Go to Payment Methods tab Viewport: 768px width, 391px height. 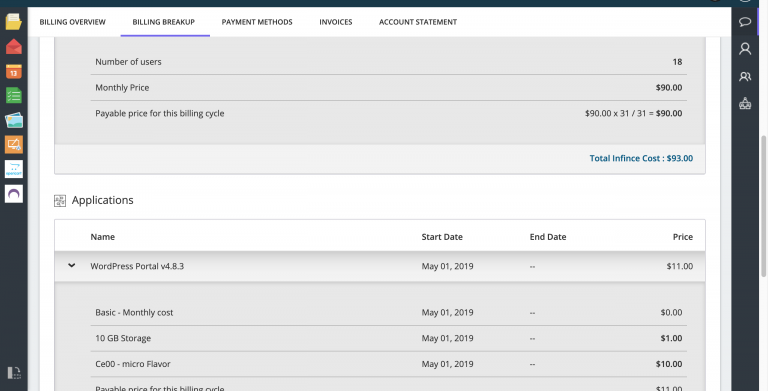click(x=257, y=22)
